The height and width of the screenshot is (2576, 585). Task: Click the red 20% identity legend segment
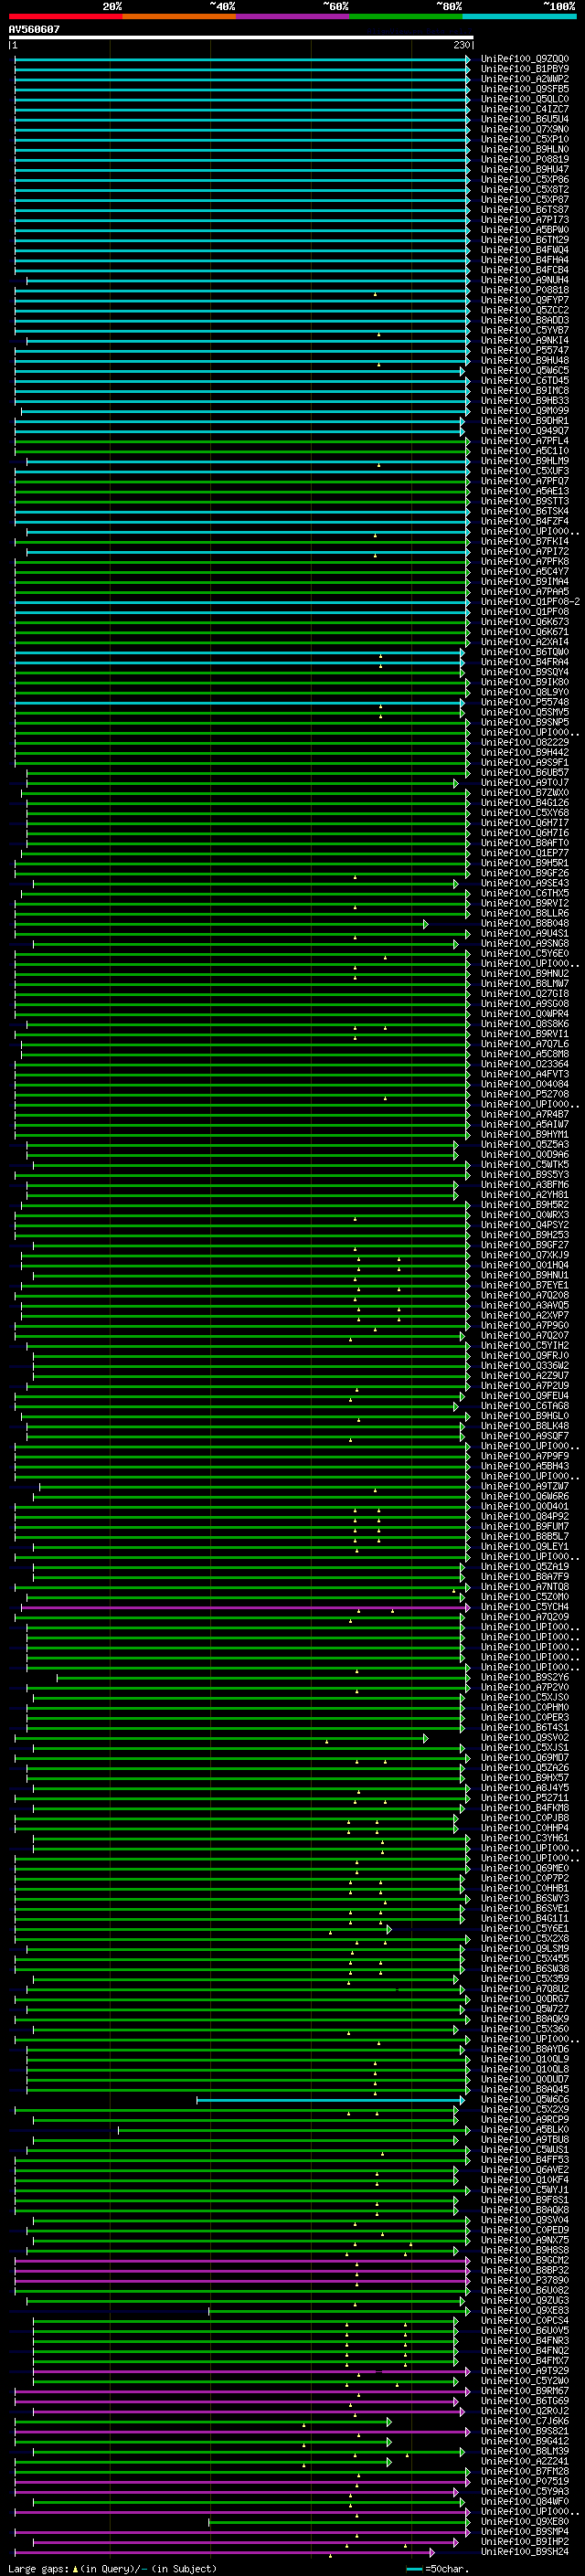pos(65,16)
